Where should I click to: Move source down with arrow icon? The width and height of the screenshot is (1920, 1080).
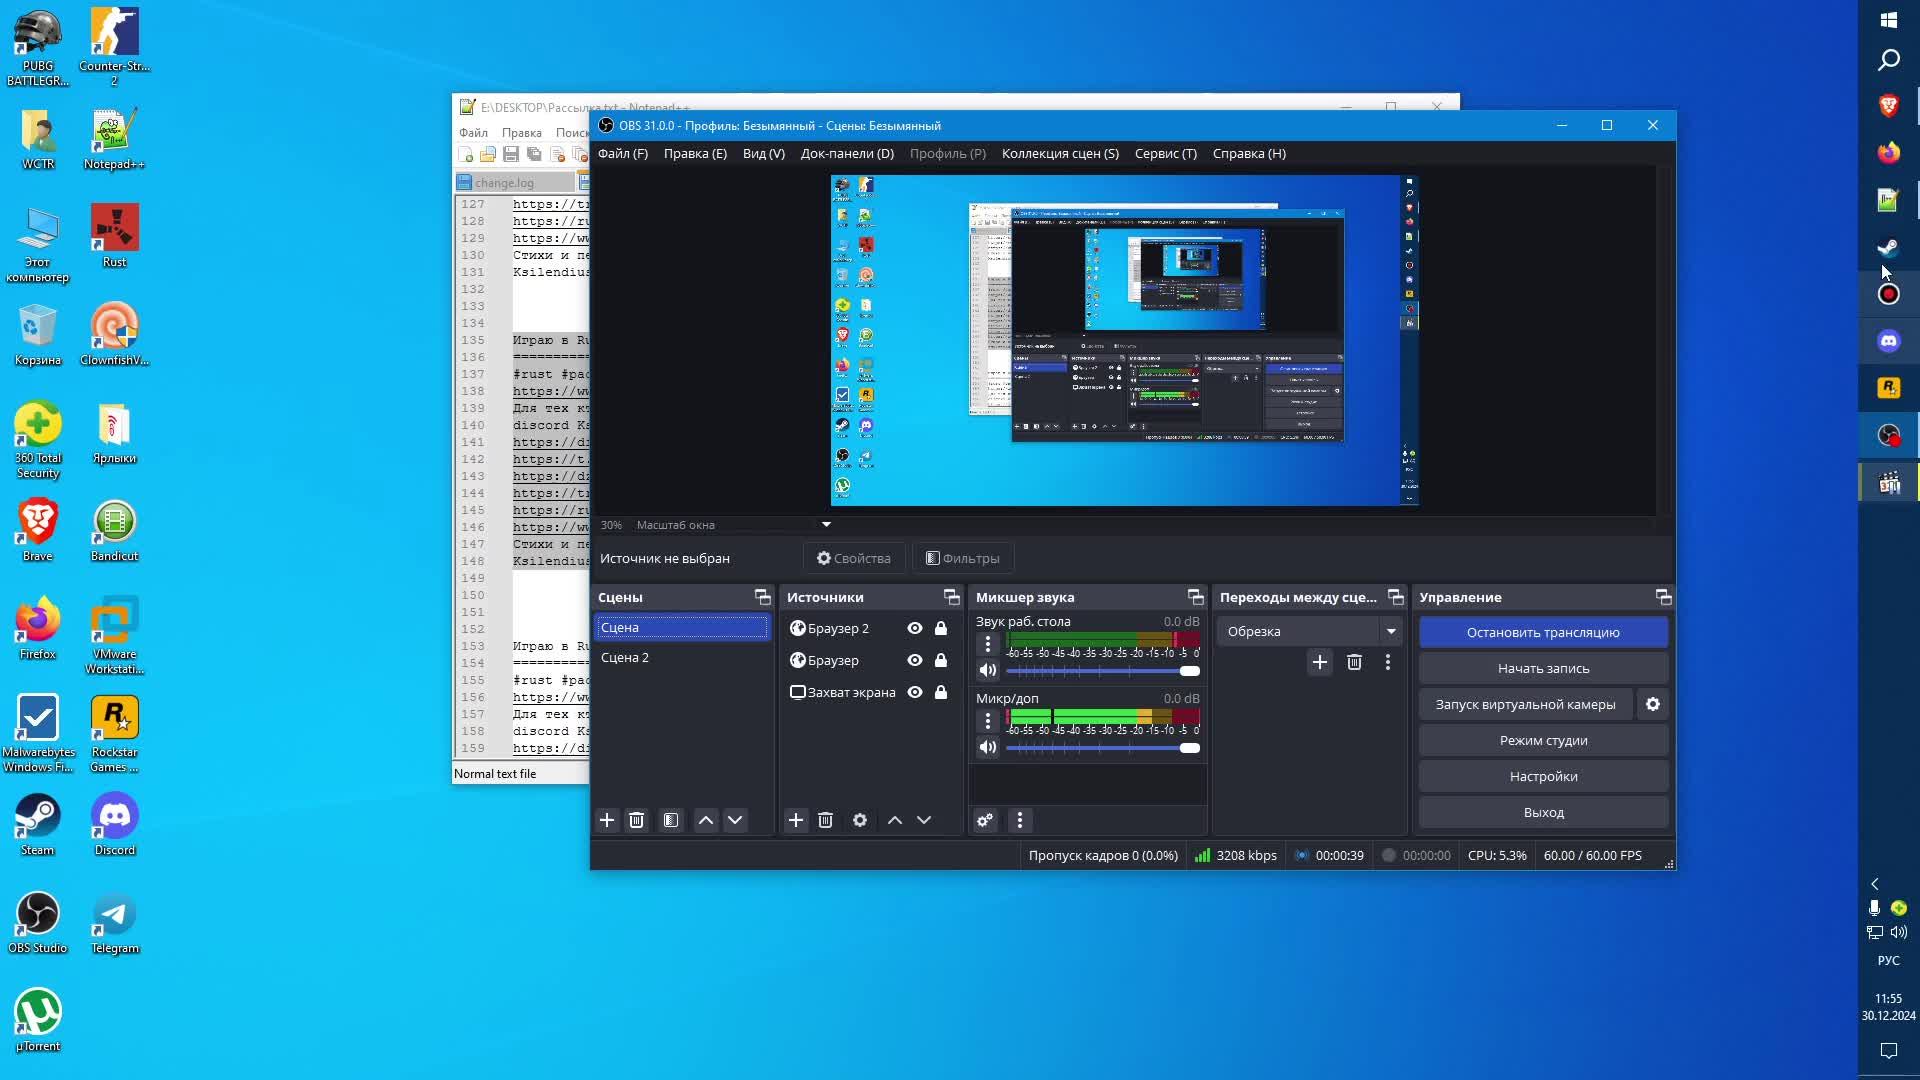(x=924, y=820)
